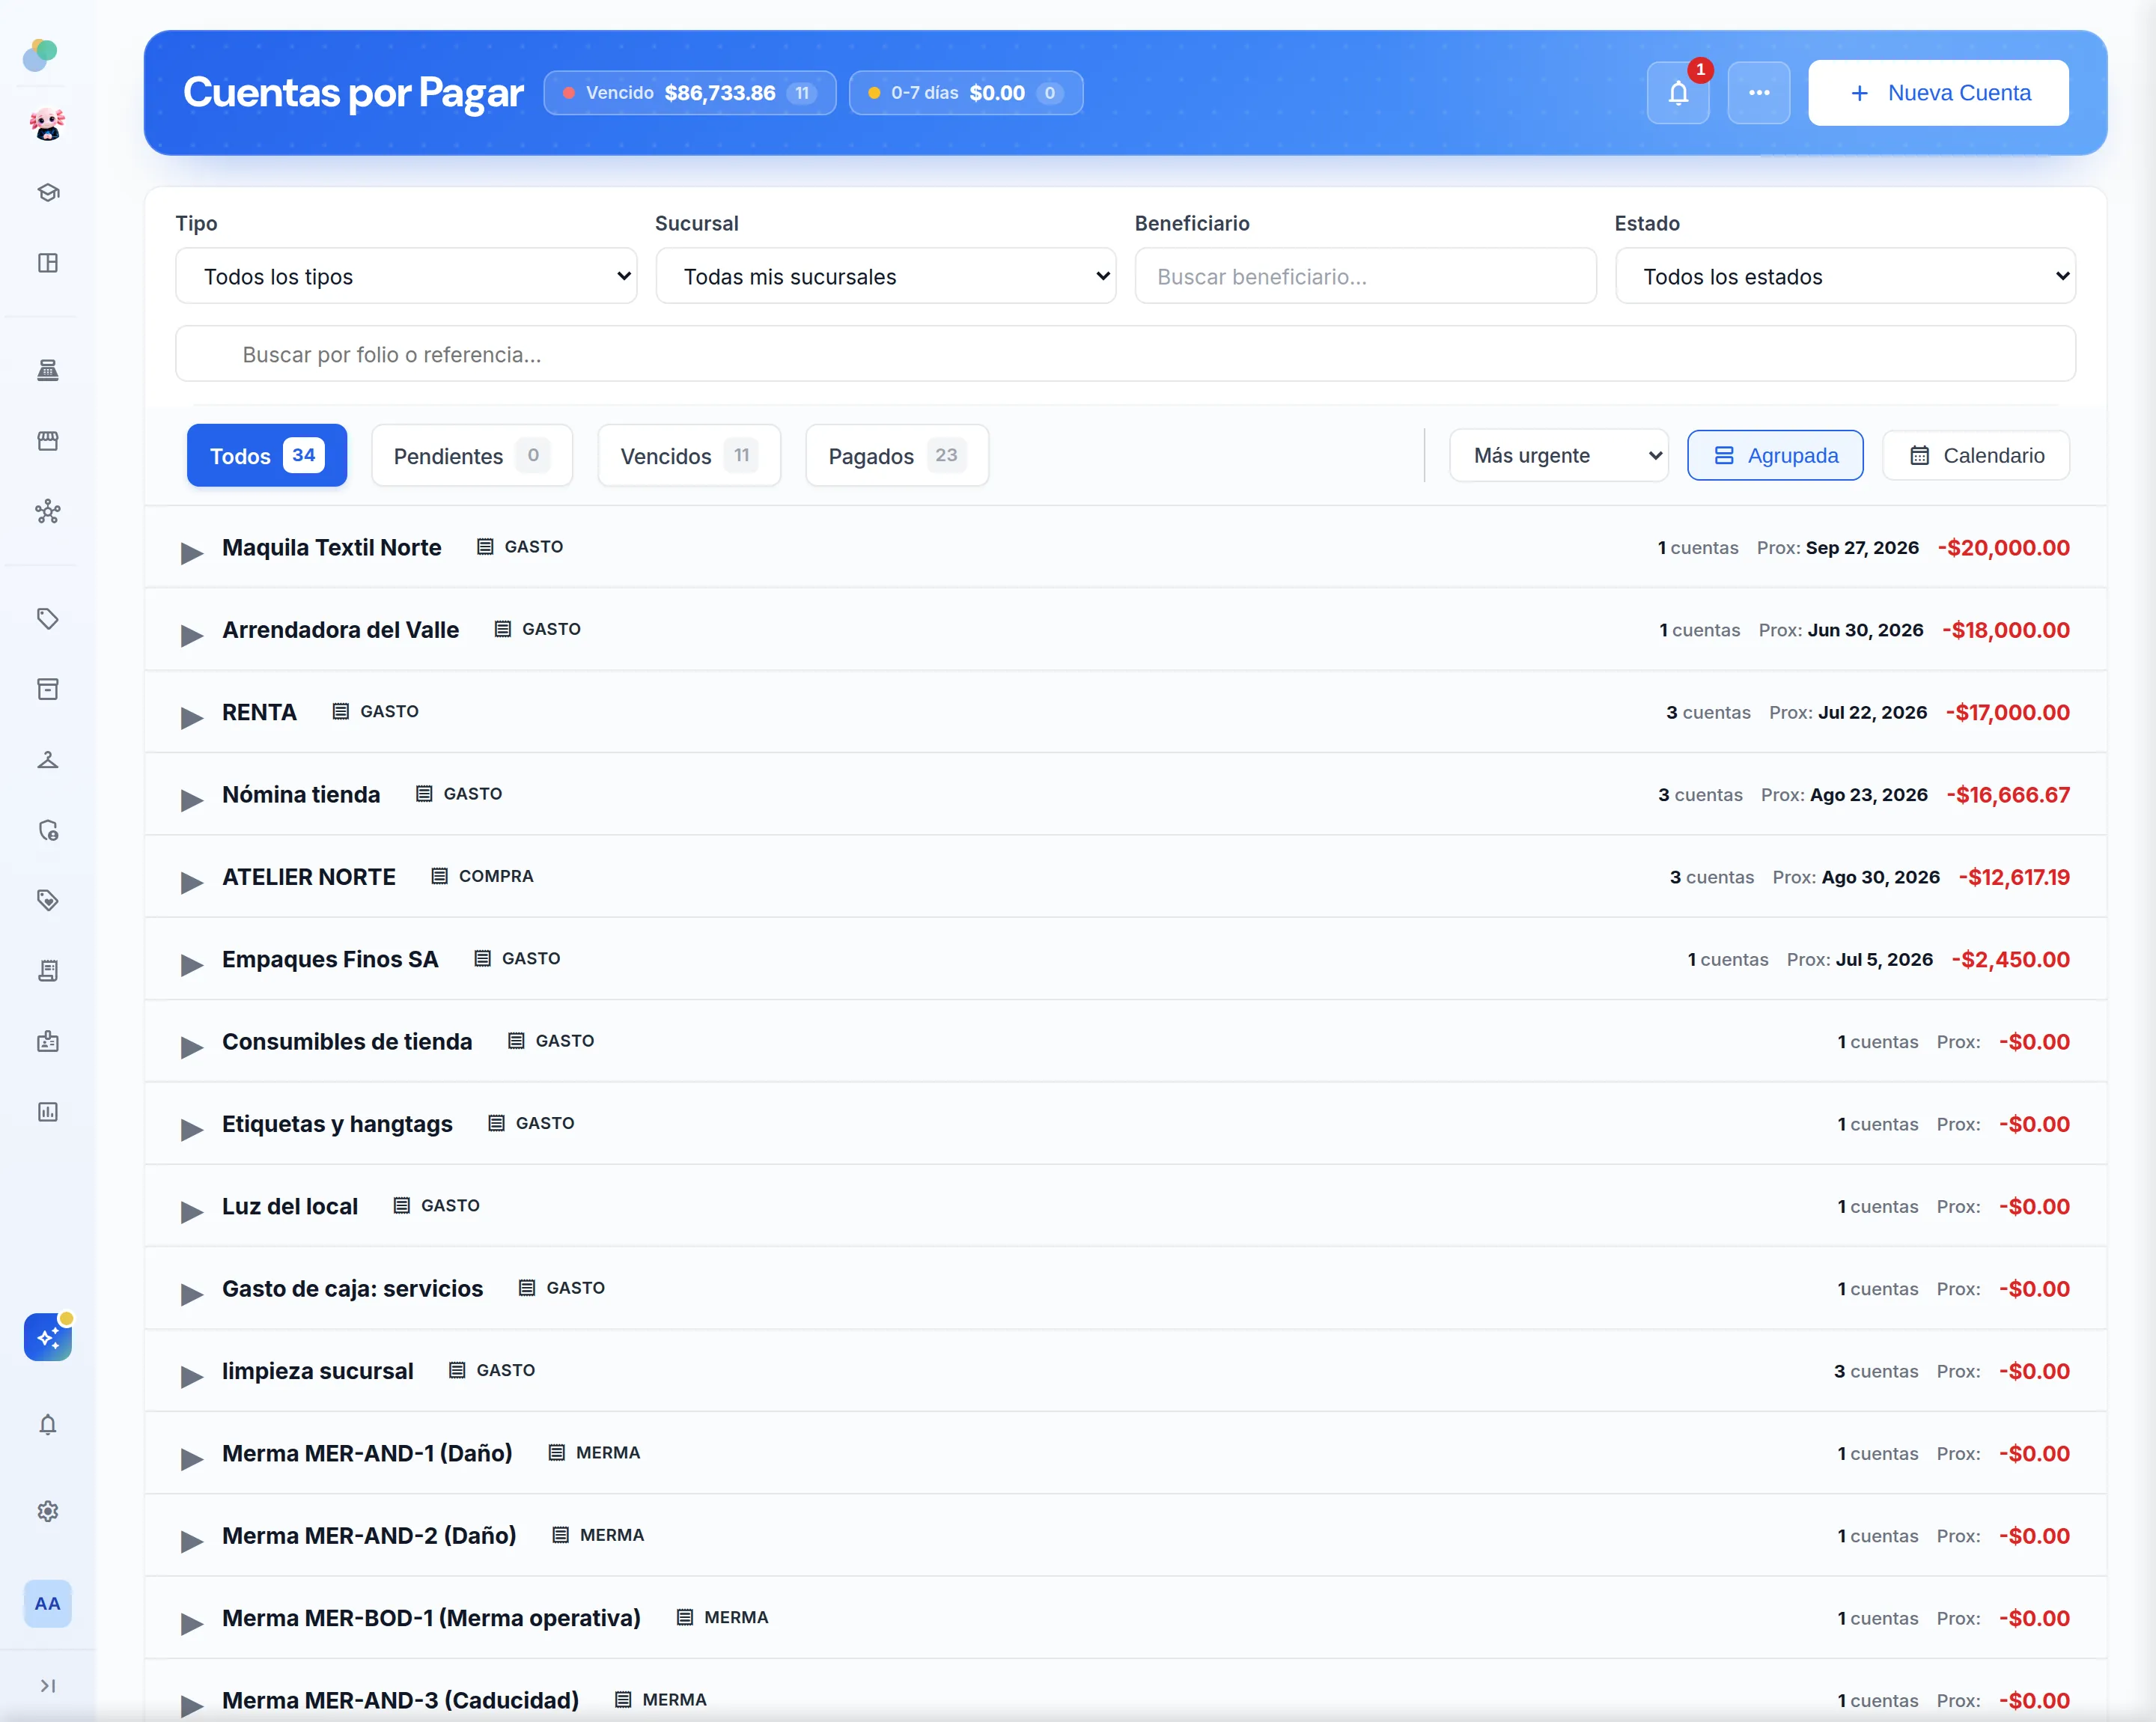
Task: Launch the AI sparkle assistant button
Action: [47, 1337]
